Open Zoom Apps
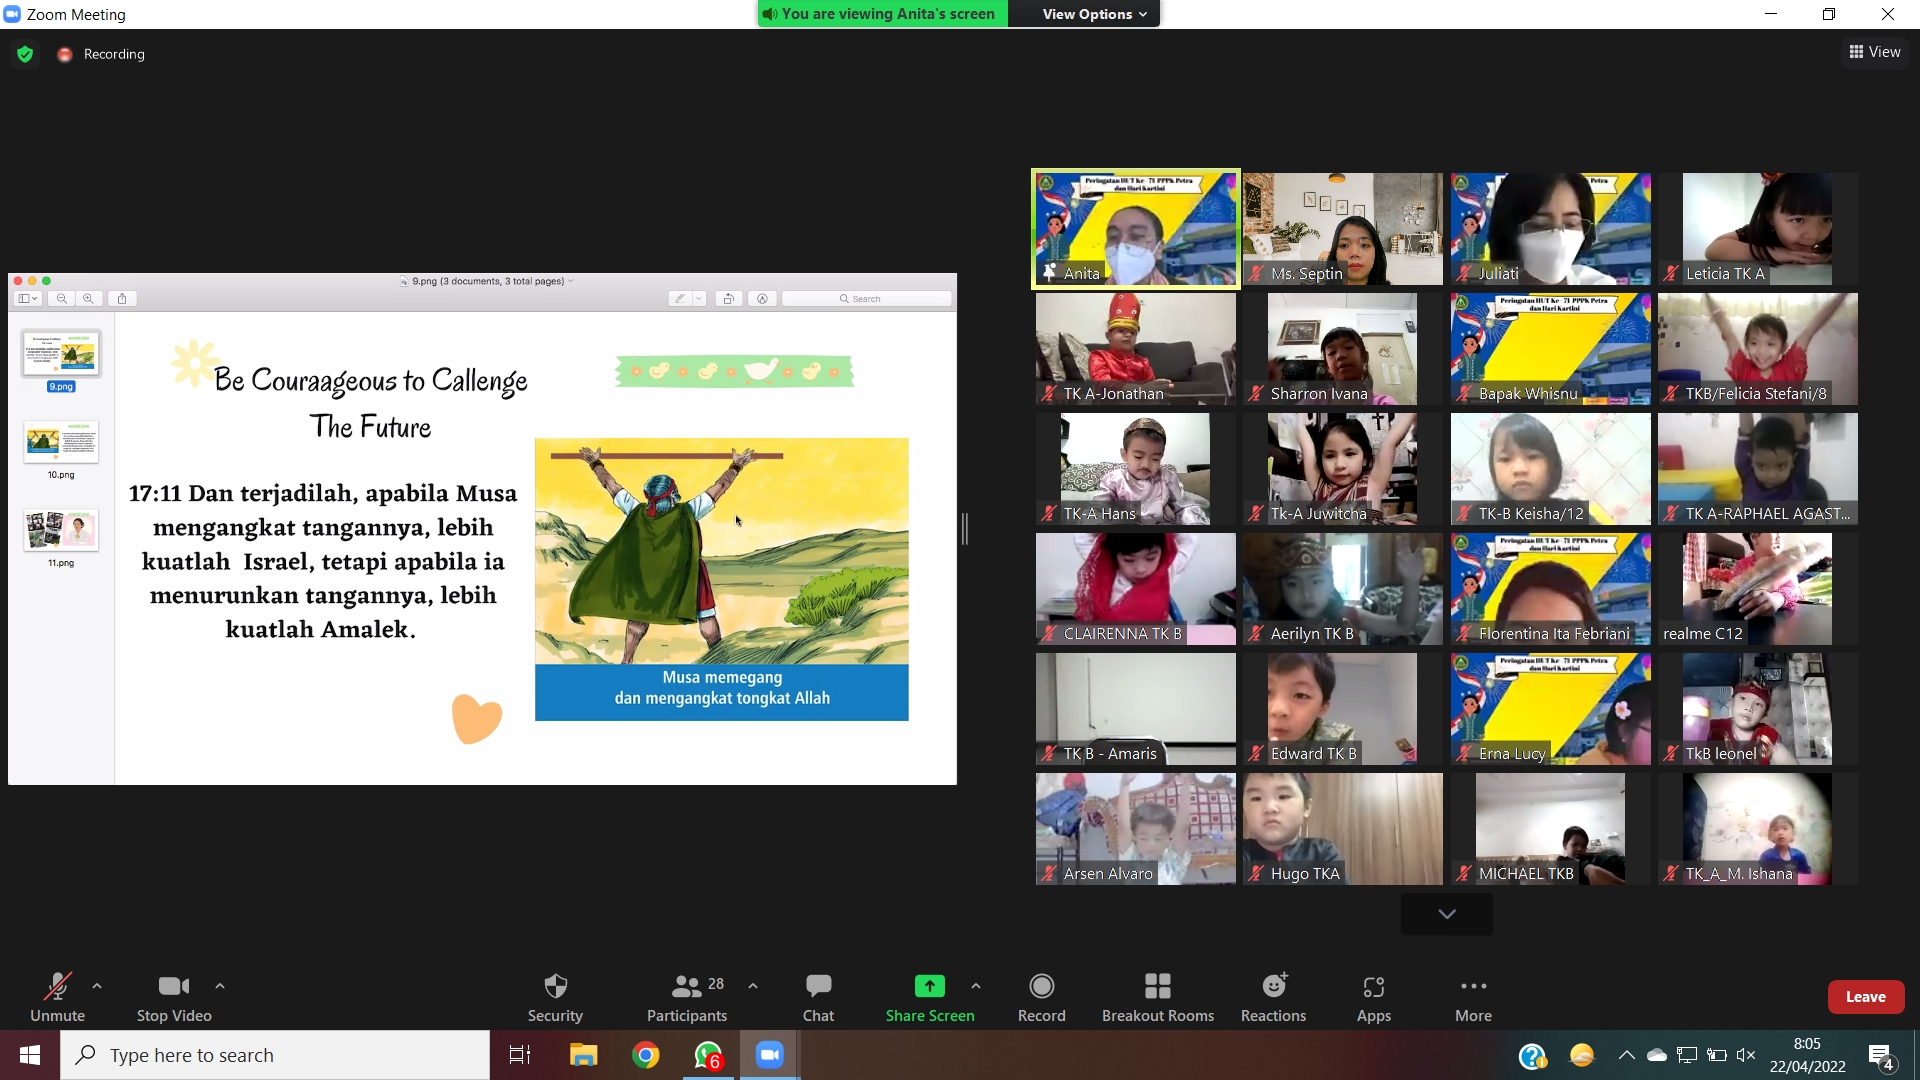This screenshot has height=1080, width=1920. pyautogui.click(x=1374, y=997)
